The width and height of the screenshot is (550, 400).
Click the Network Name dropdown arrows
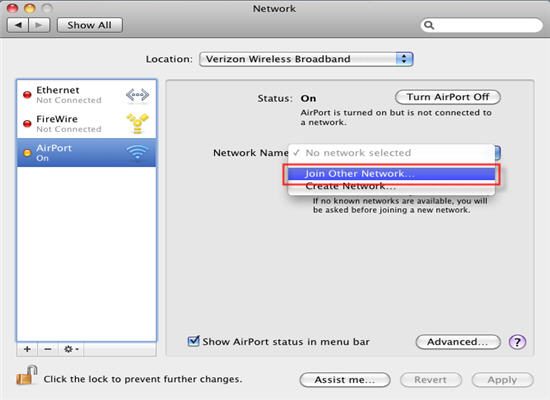click(x=498, y=153)
